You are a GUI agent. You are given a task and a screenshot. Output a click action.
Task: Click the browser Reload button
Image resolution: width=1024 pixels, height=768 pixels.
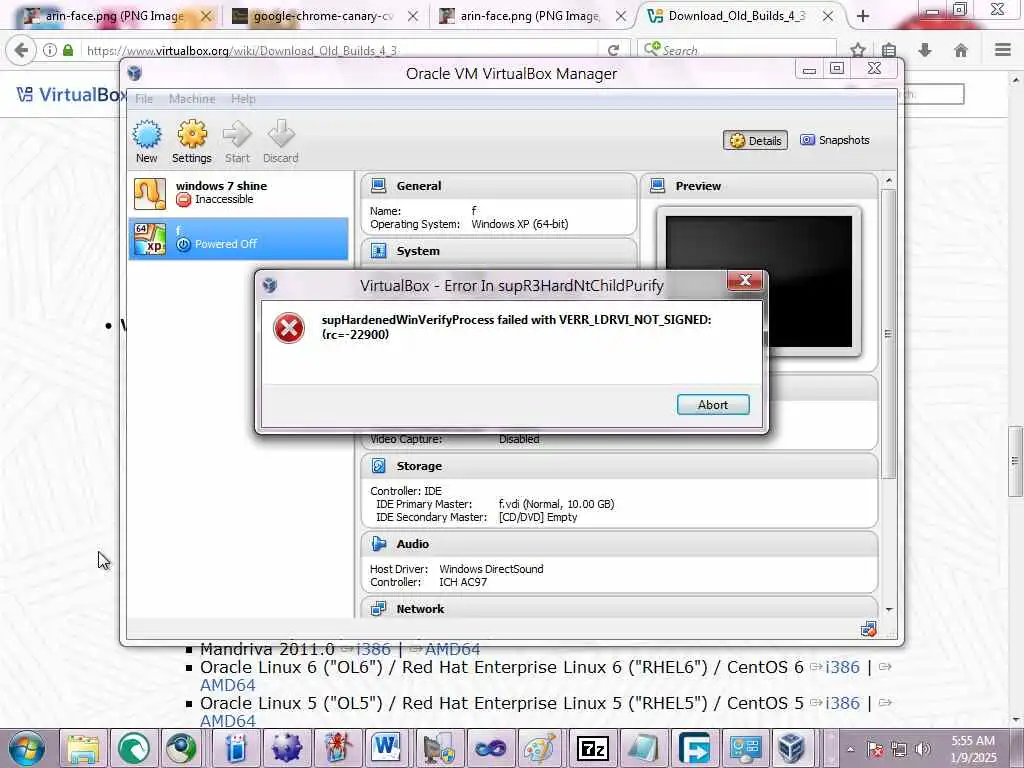click(613, 50)
